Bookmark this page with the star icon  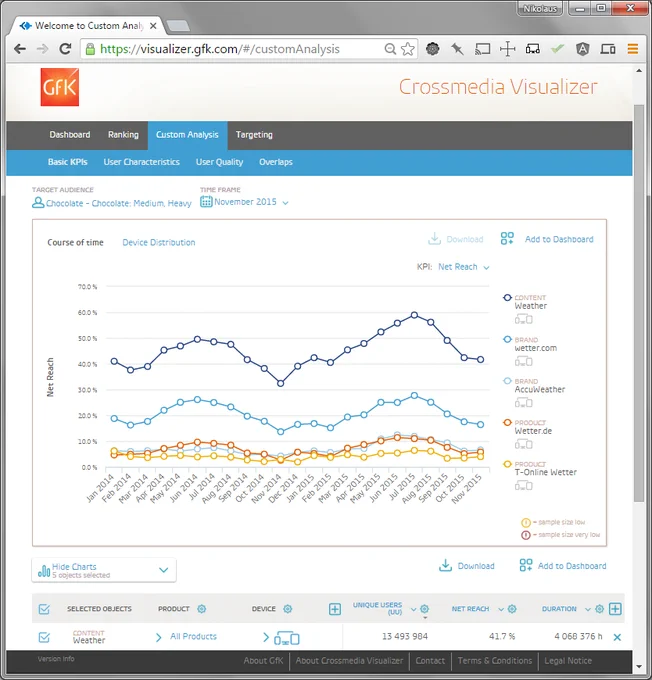[x=408, y=49]
